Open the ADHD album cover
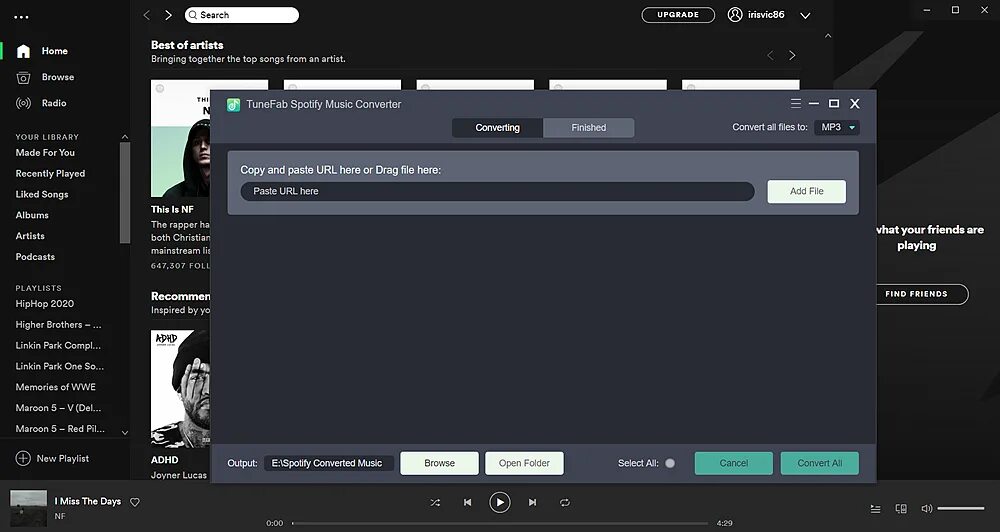The height and width of the screenshot is (532, 1000). click(180, 388)
